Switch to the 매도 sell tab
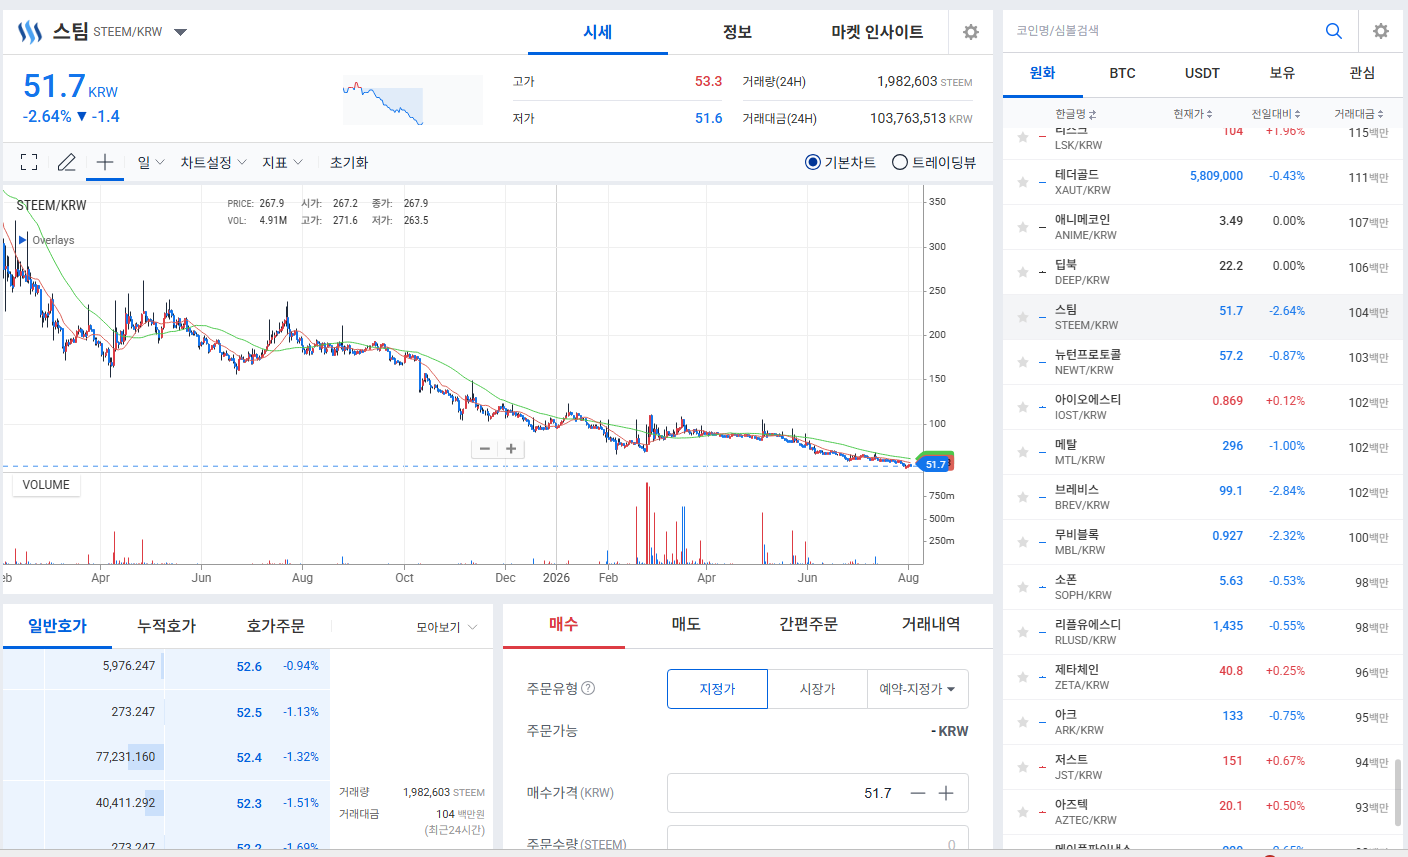This screenshot has width=1408, height=857. pyautogui.click(x=686, y=624)
